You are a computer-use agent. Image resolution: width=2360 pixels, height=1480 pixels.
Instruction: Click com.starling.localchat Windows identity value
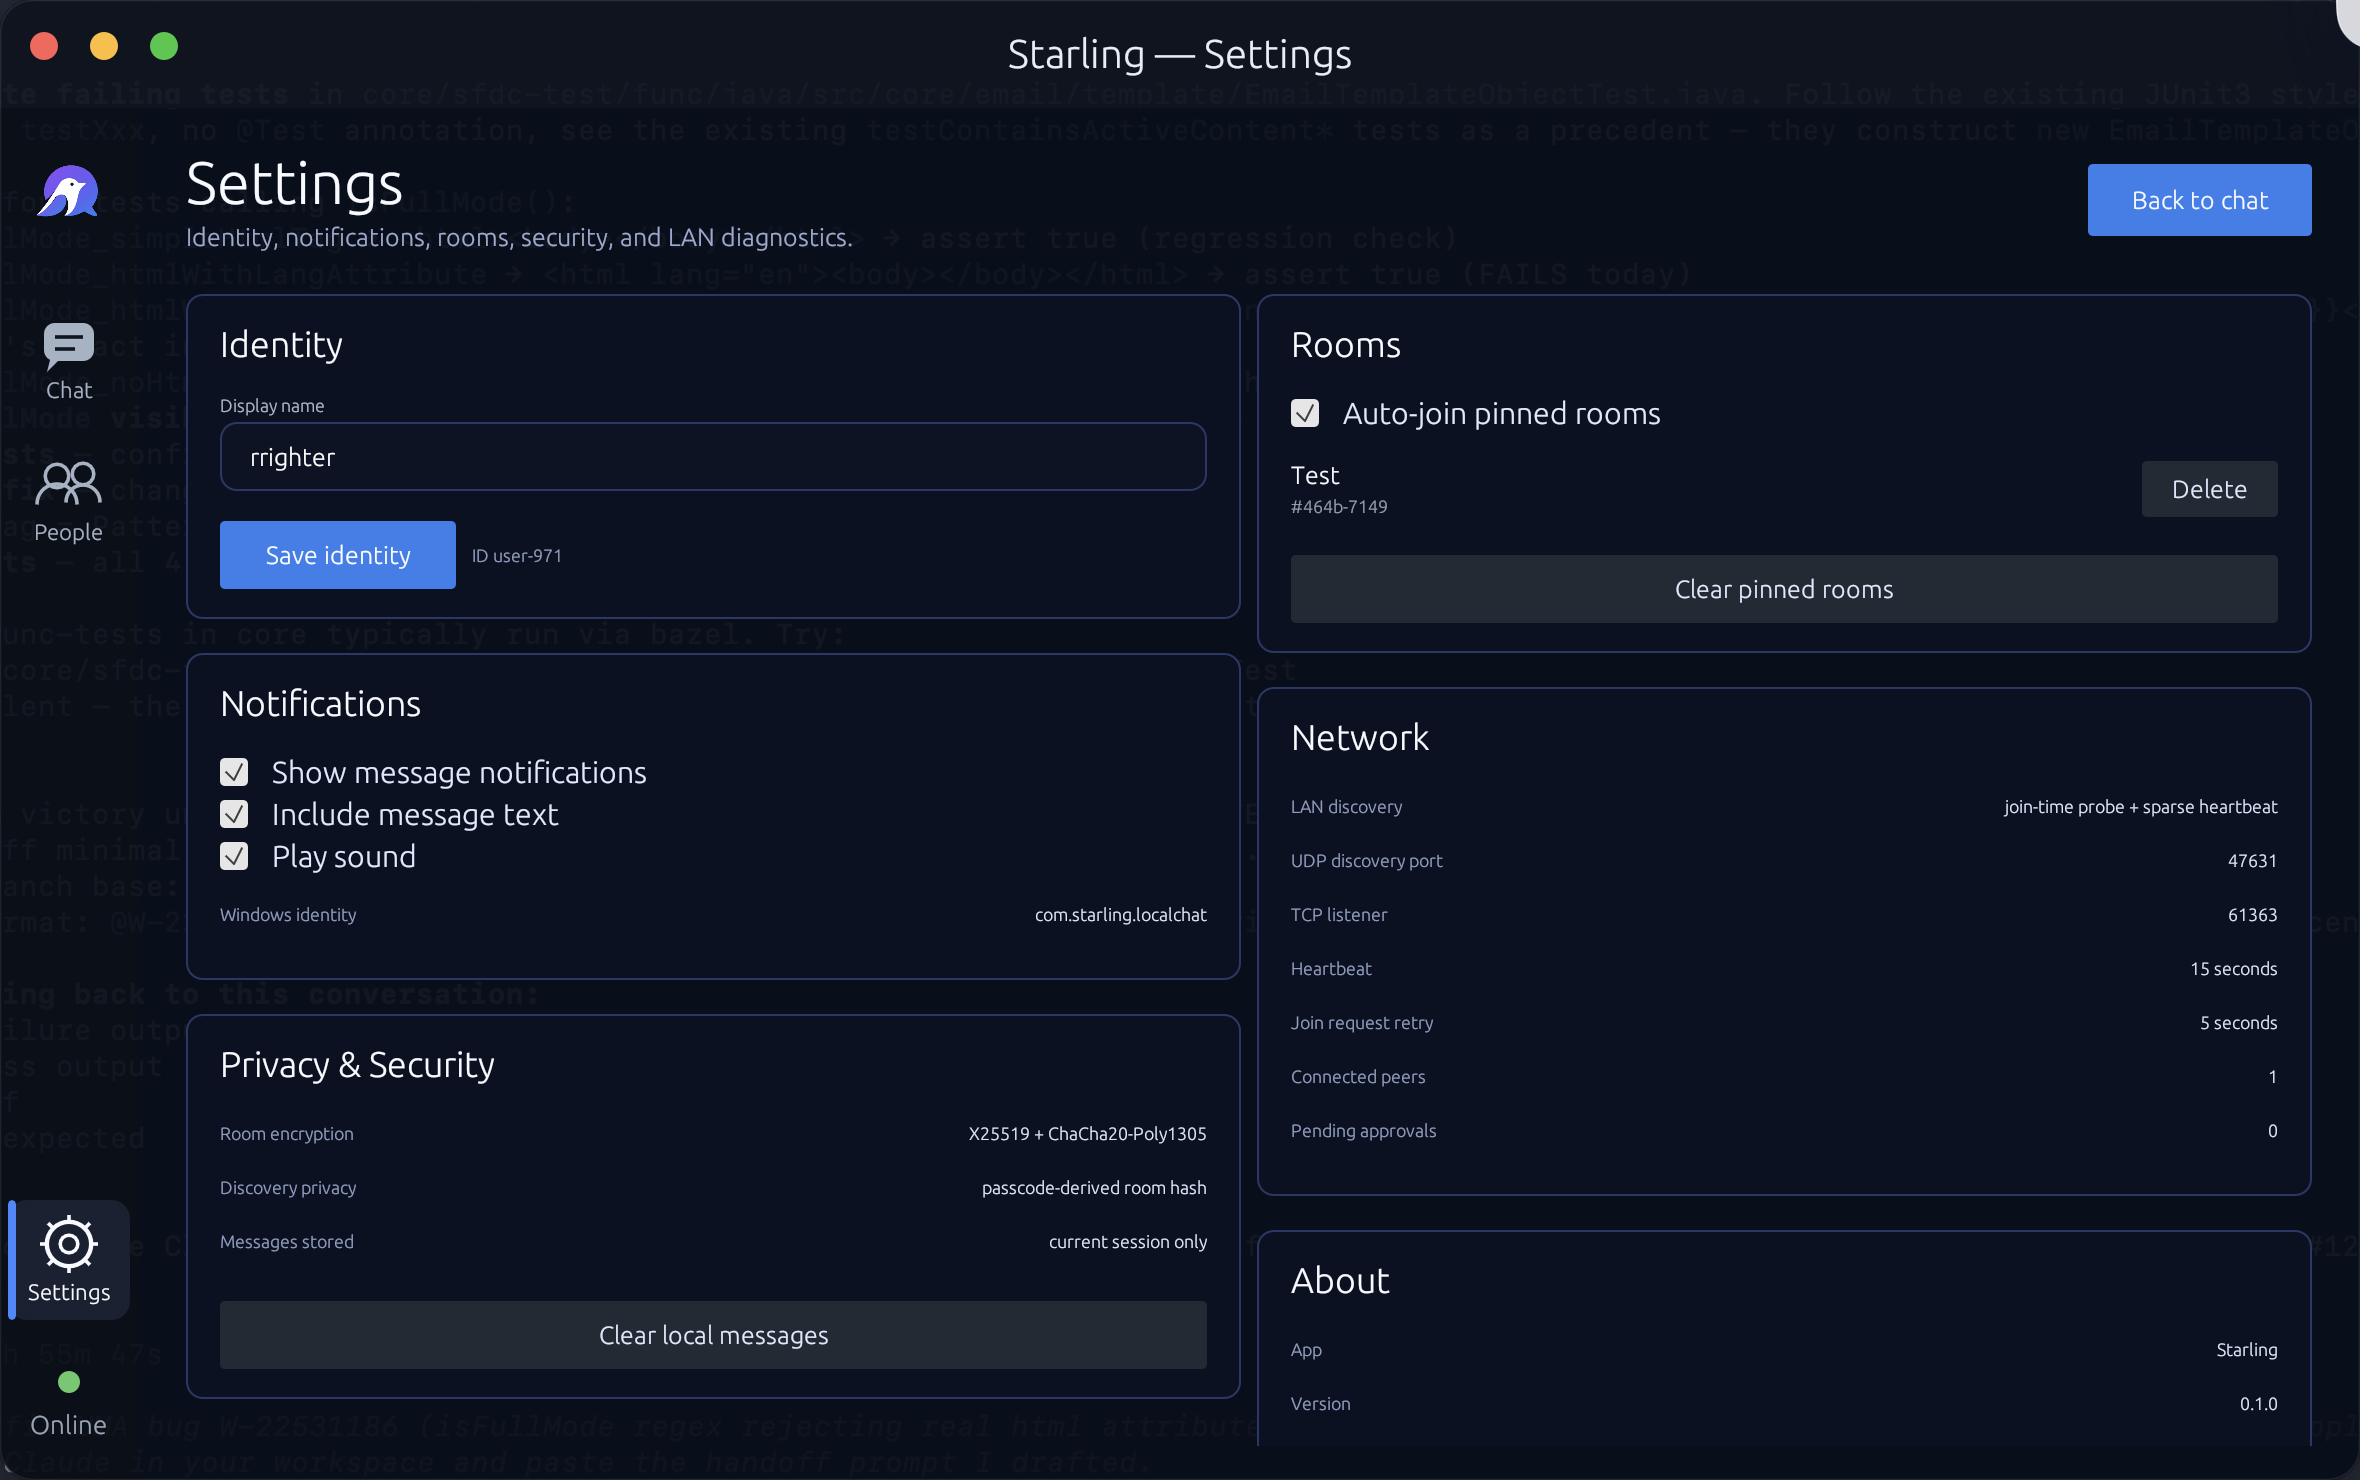[x=1120, y=915]
